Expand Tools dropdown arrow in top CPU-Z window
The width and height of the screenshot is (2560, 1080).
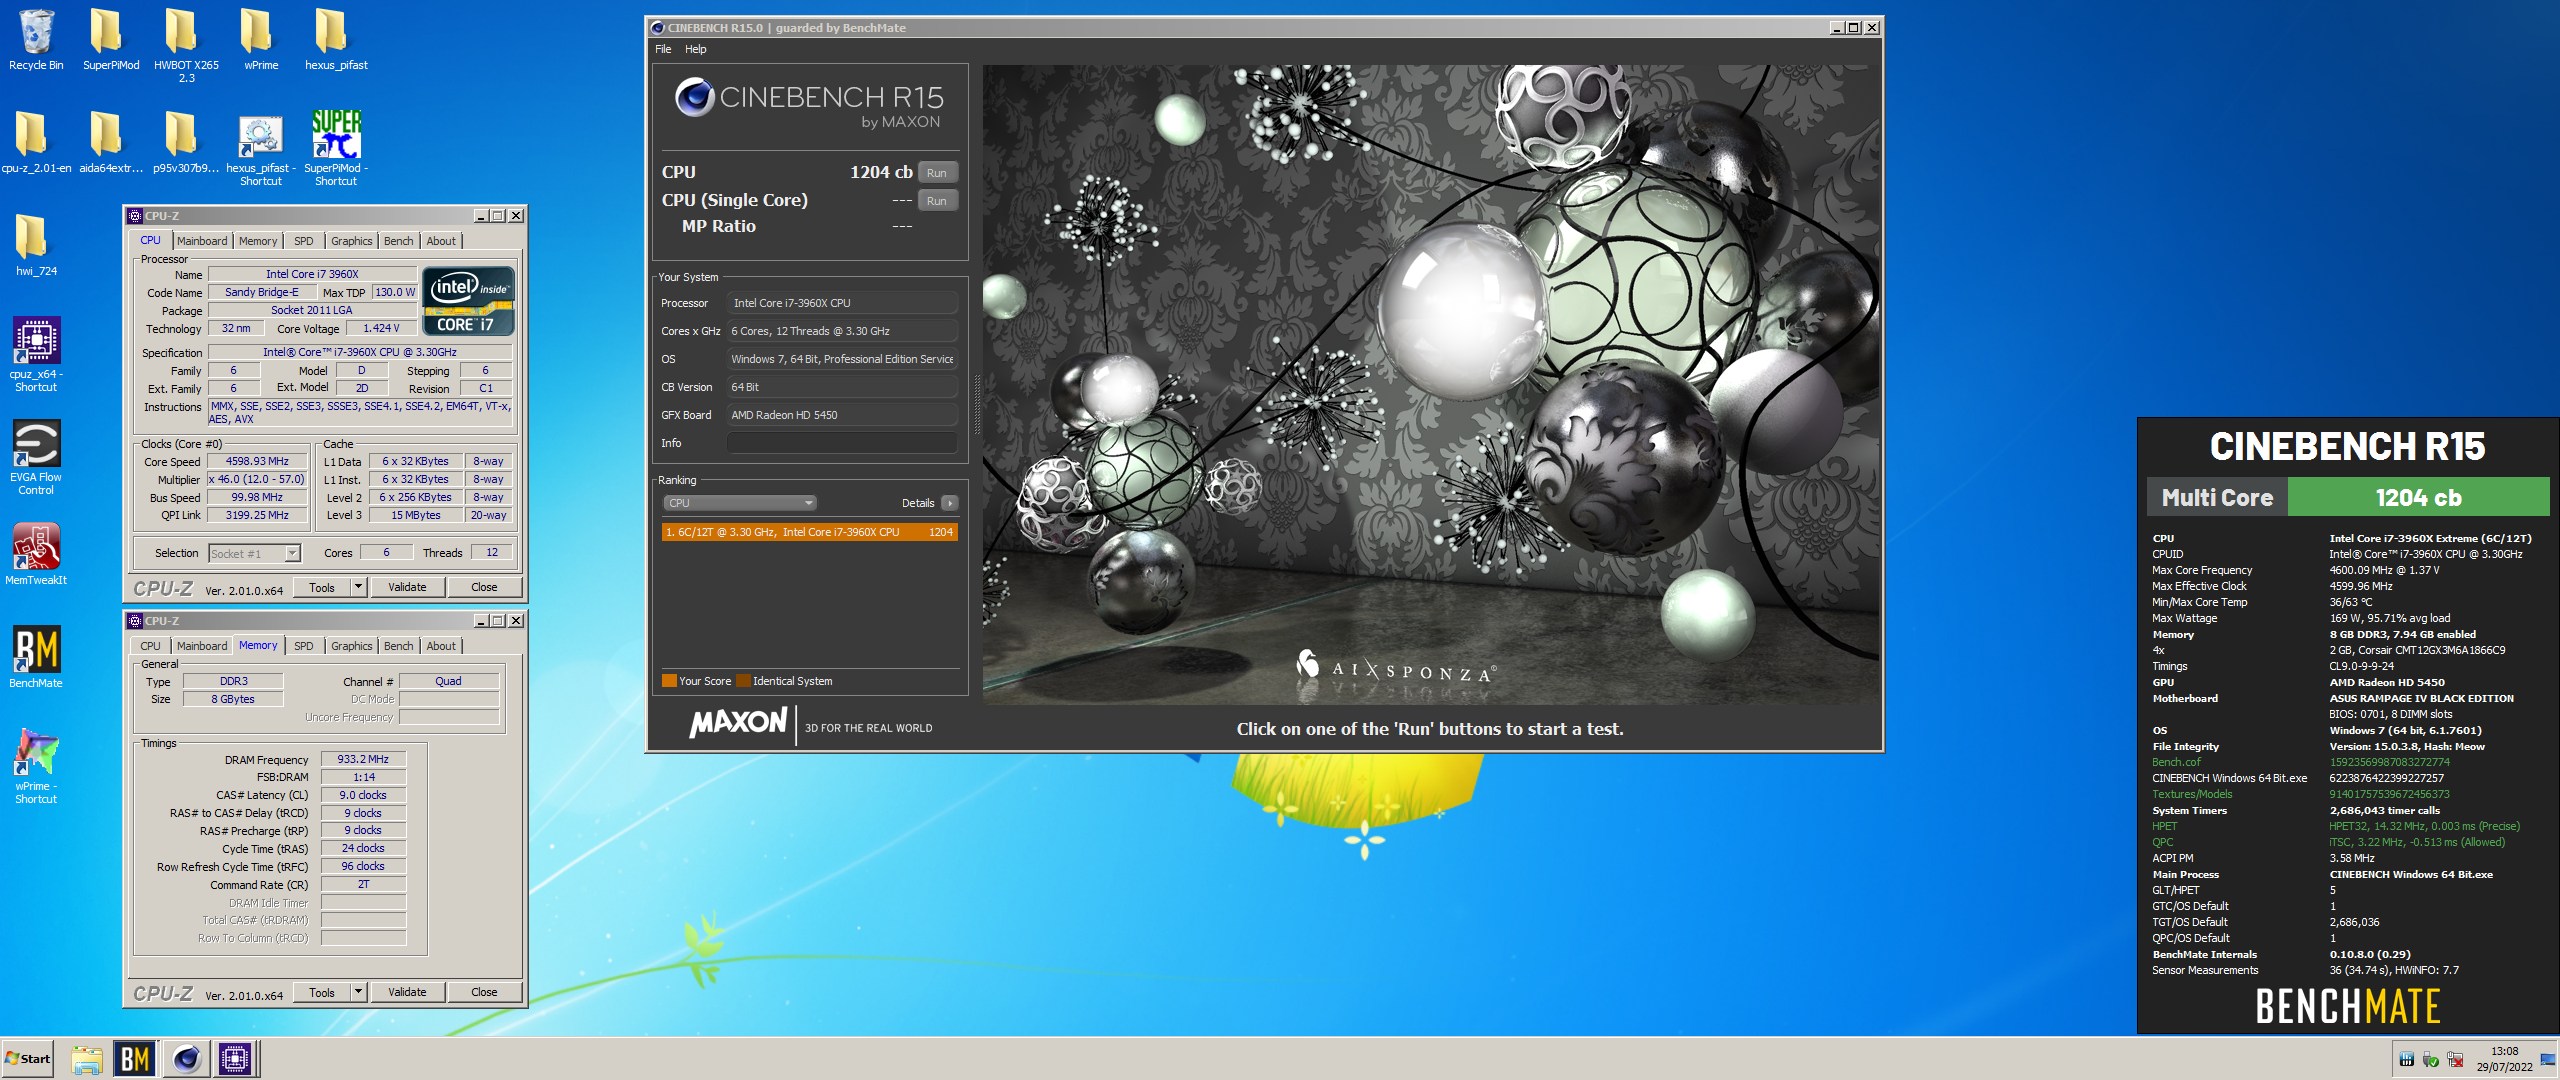tap(359, 587)
